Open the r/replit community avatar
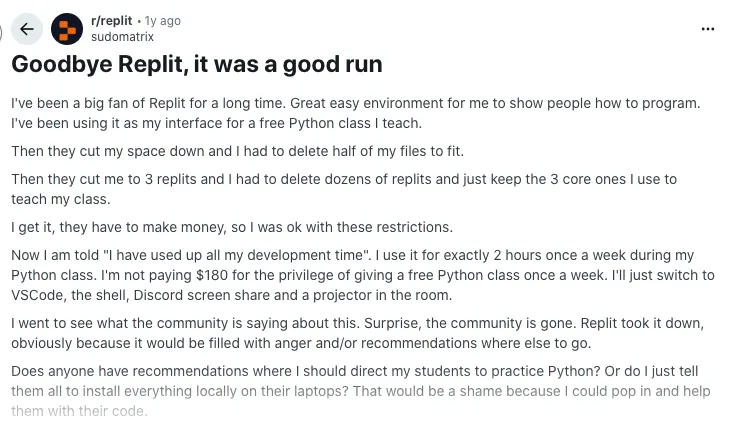 (x=67, y=29)
